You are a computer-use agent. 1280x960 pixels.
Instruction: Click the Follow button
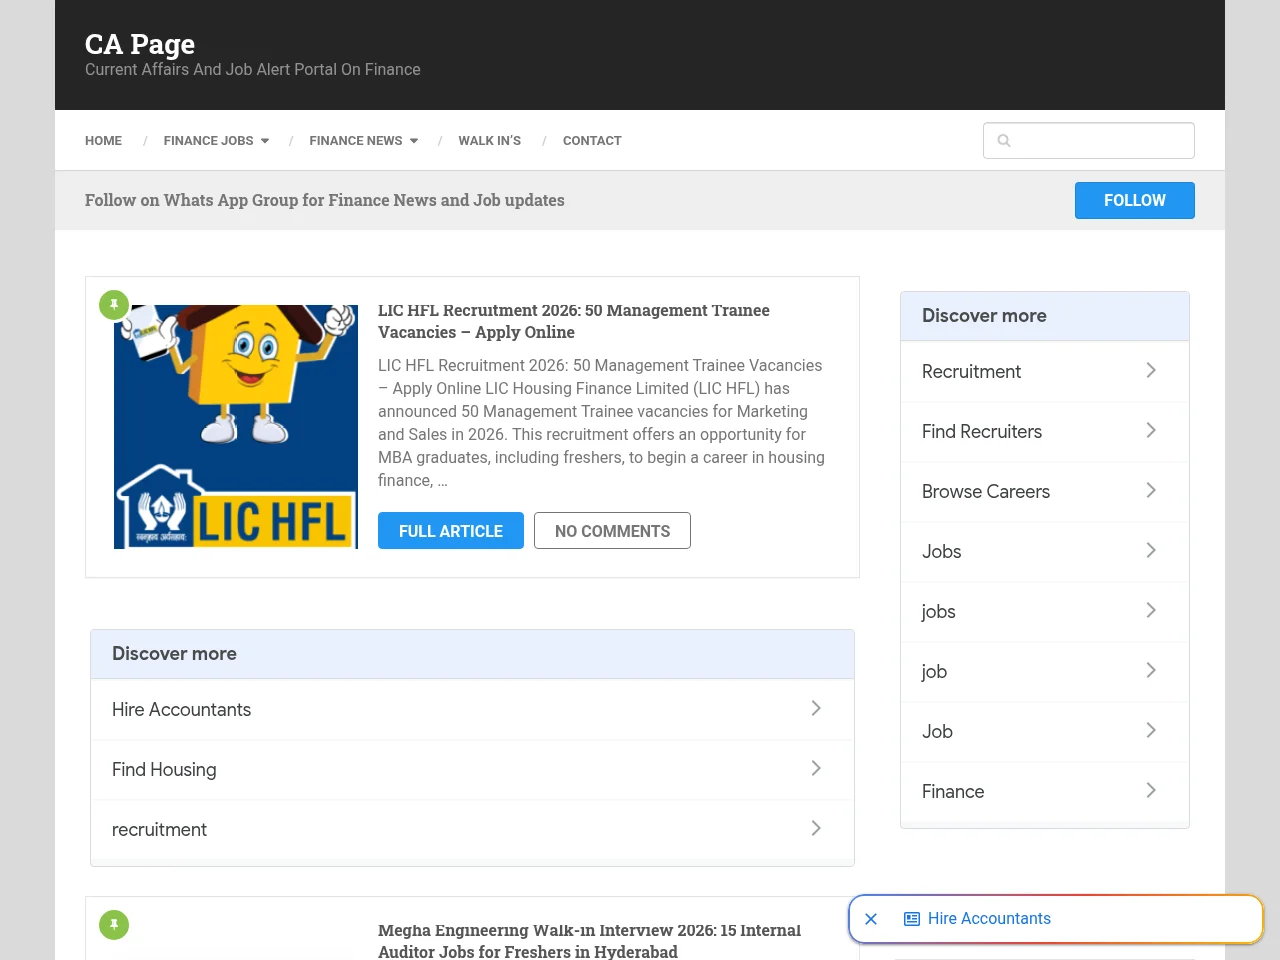[x=1135, y=200]
